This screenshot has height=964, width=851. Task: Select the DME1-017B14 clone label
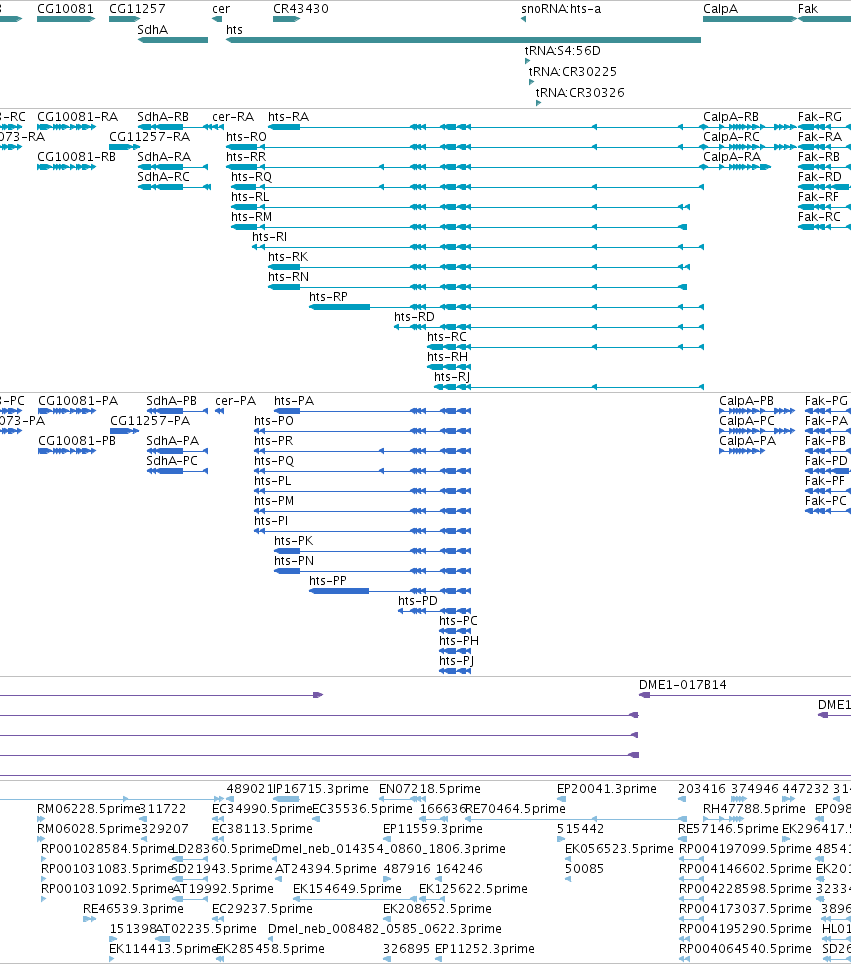683,684
